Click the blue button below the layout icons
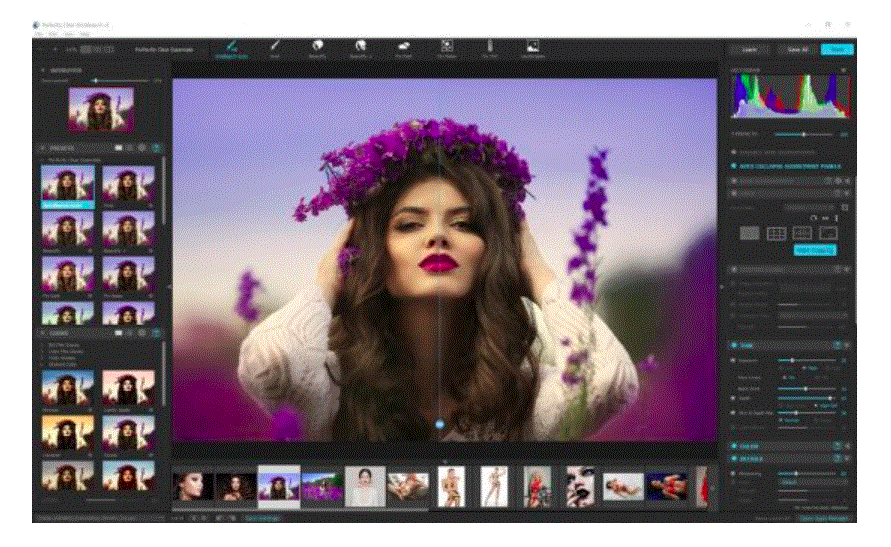This screenshot has width=891, height=547. pos(815,250)
